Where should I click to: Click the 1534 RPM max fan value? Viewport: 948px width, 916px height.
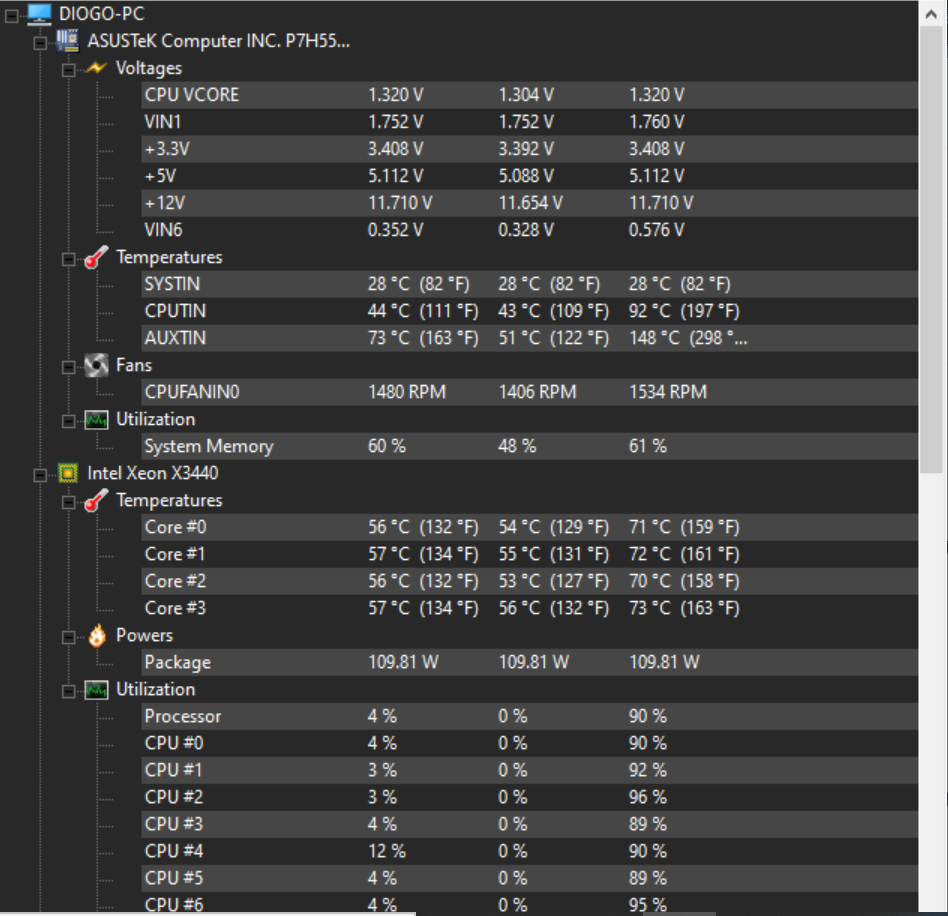click(667, 392)
